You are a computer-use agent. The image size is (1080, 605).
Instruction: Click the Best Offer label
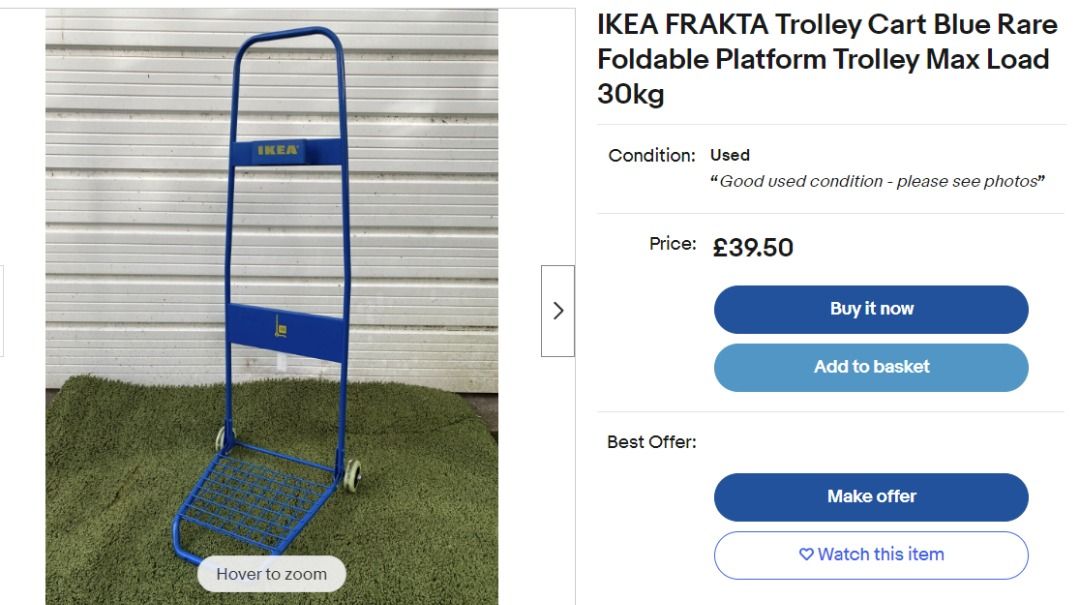[x=651, y=441]
